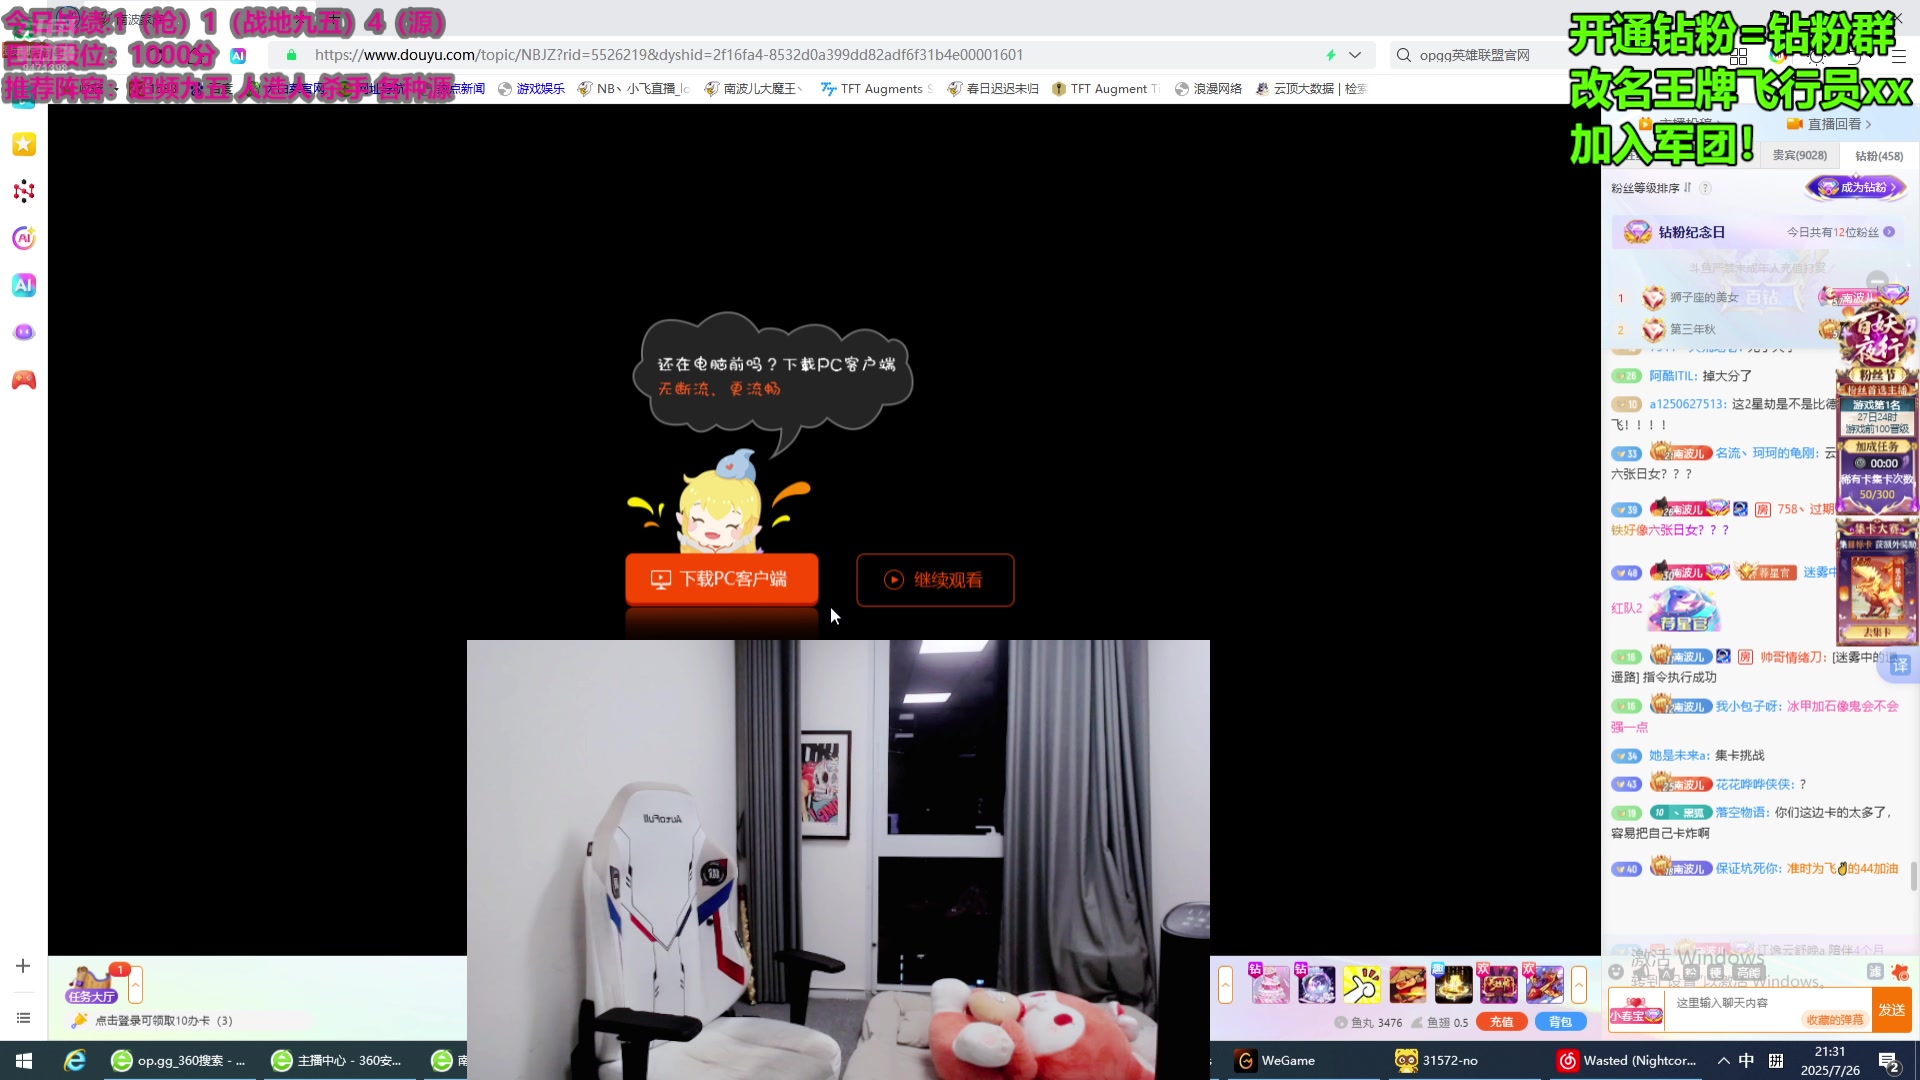
Task: Click the search magnifier icon
Action: click(x=1404, y=55)
